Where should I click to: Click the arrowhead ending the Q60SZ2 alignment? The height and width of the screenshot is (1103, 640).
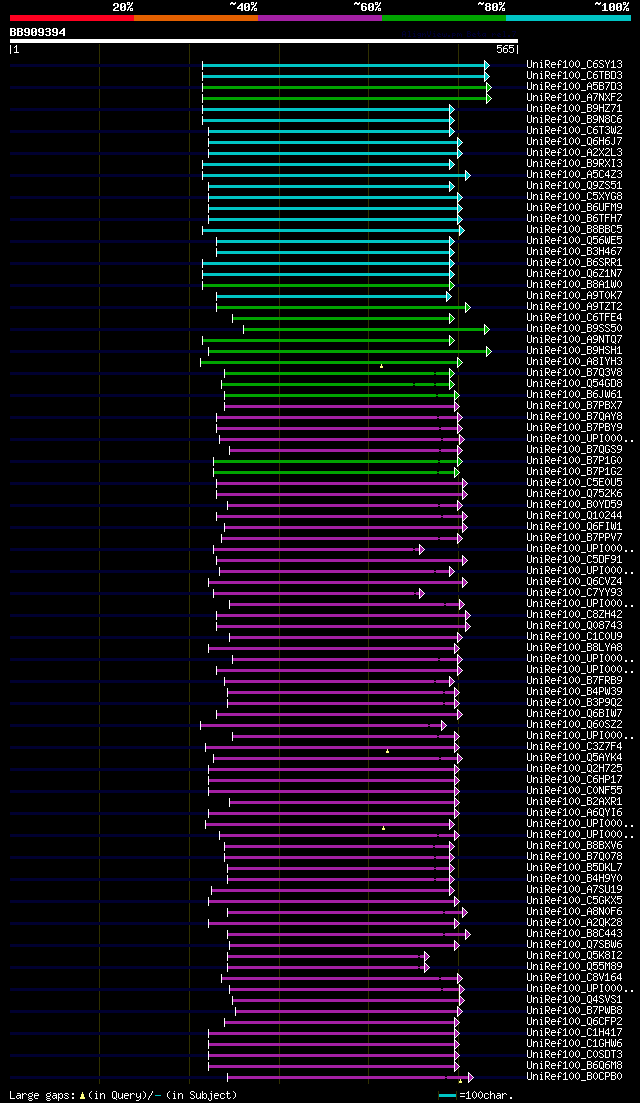click(443, 725)
